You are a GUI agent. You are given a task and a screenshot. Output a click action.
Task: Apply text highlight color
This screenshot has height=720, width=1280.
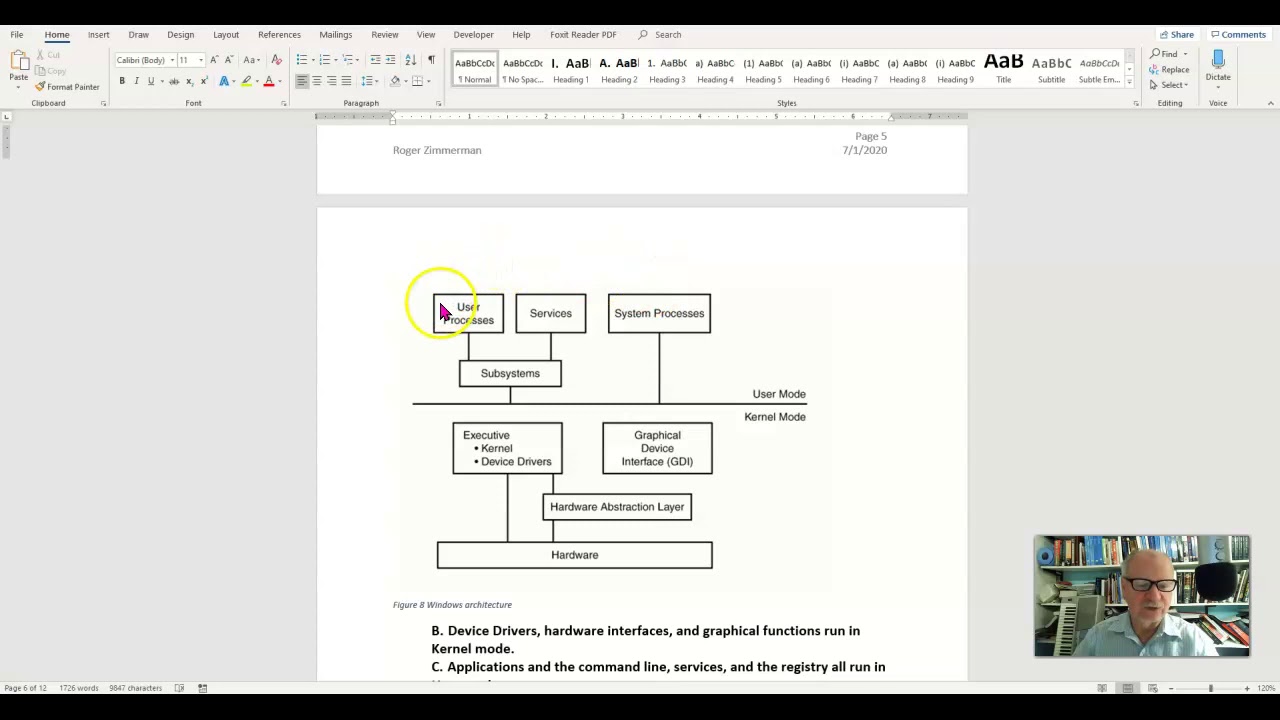[246, 81]
